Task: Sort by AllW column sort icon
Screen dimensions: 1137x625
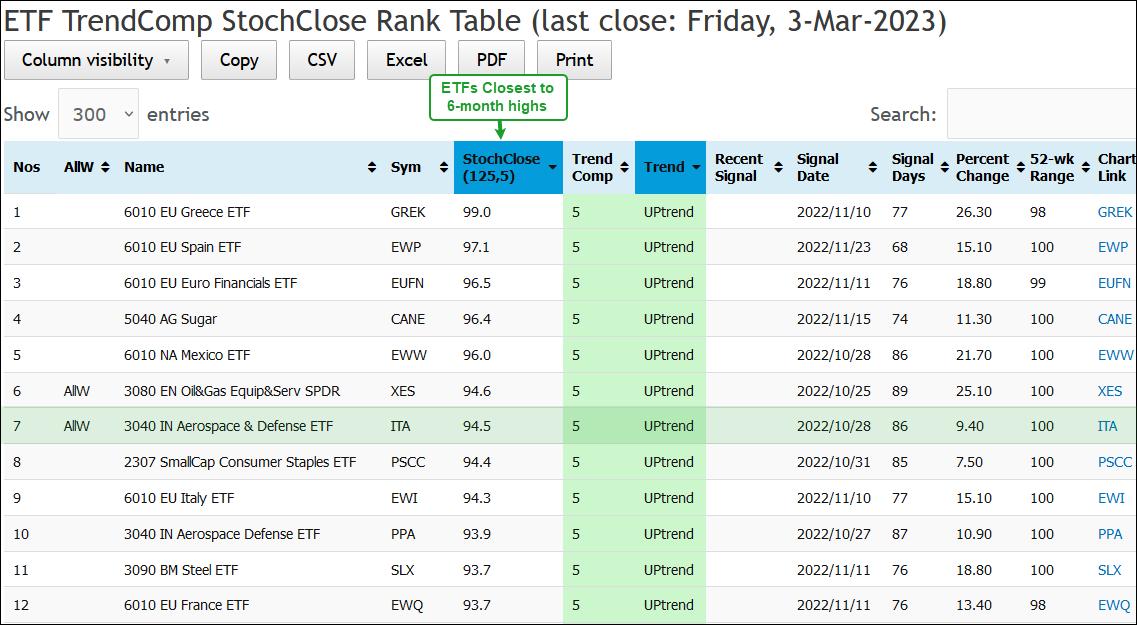Action: (105, 167)
